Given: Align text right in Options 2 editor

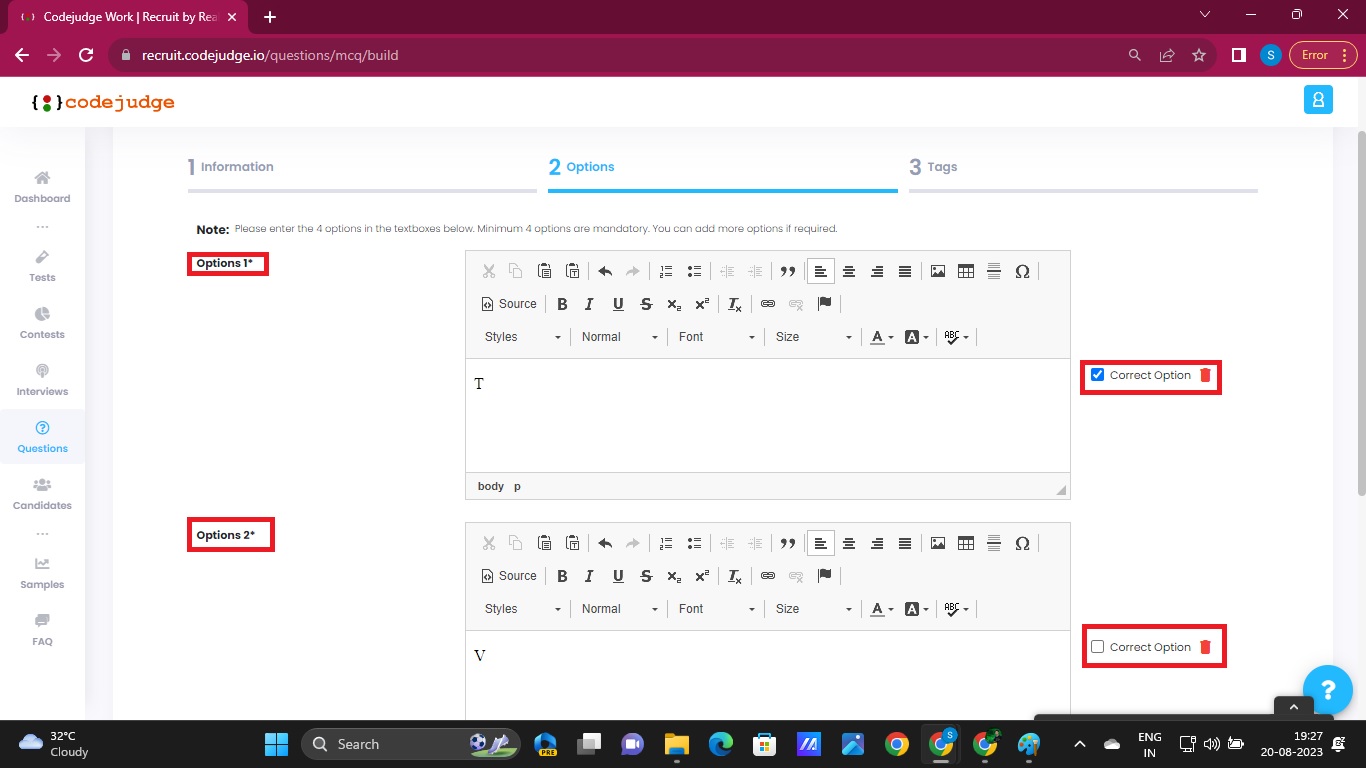Looking at the screenshot, I should coord(877,543).
